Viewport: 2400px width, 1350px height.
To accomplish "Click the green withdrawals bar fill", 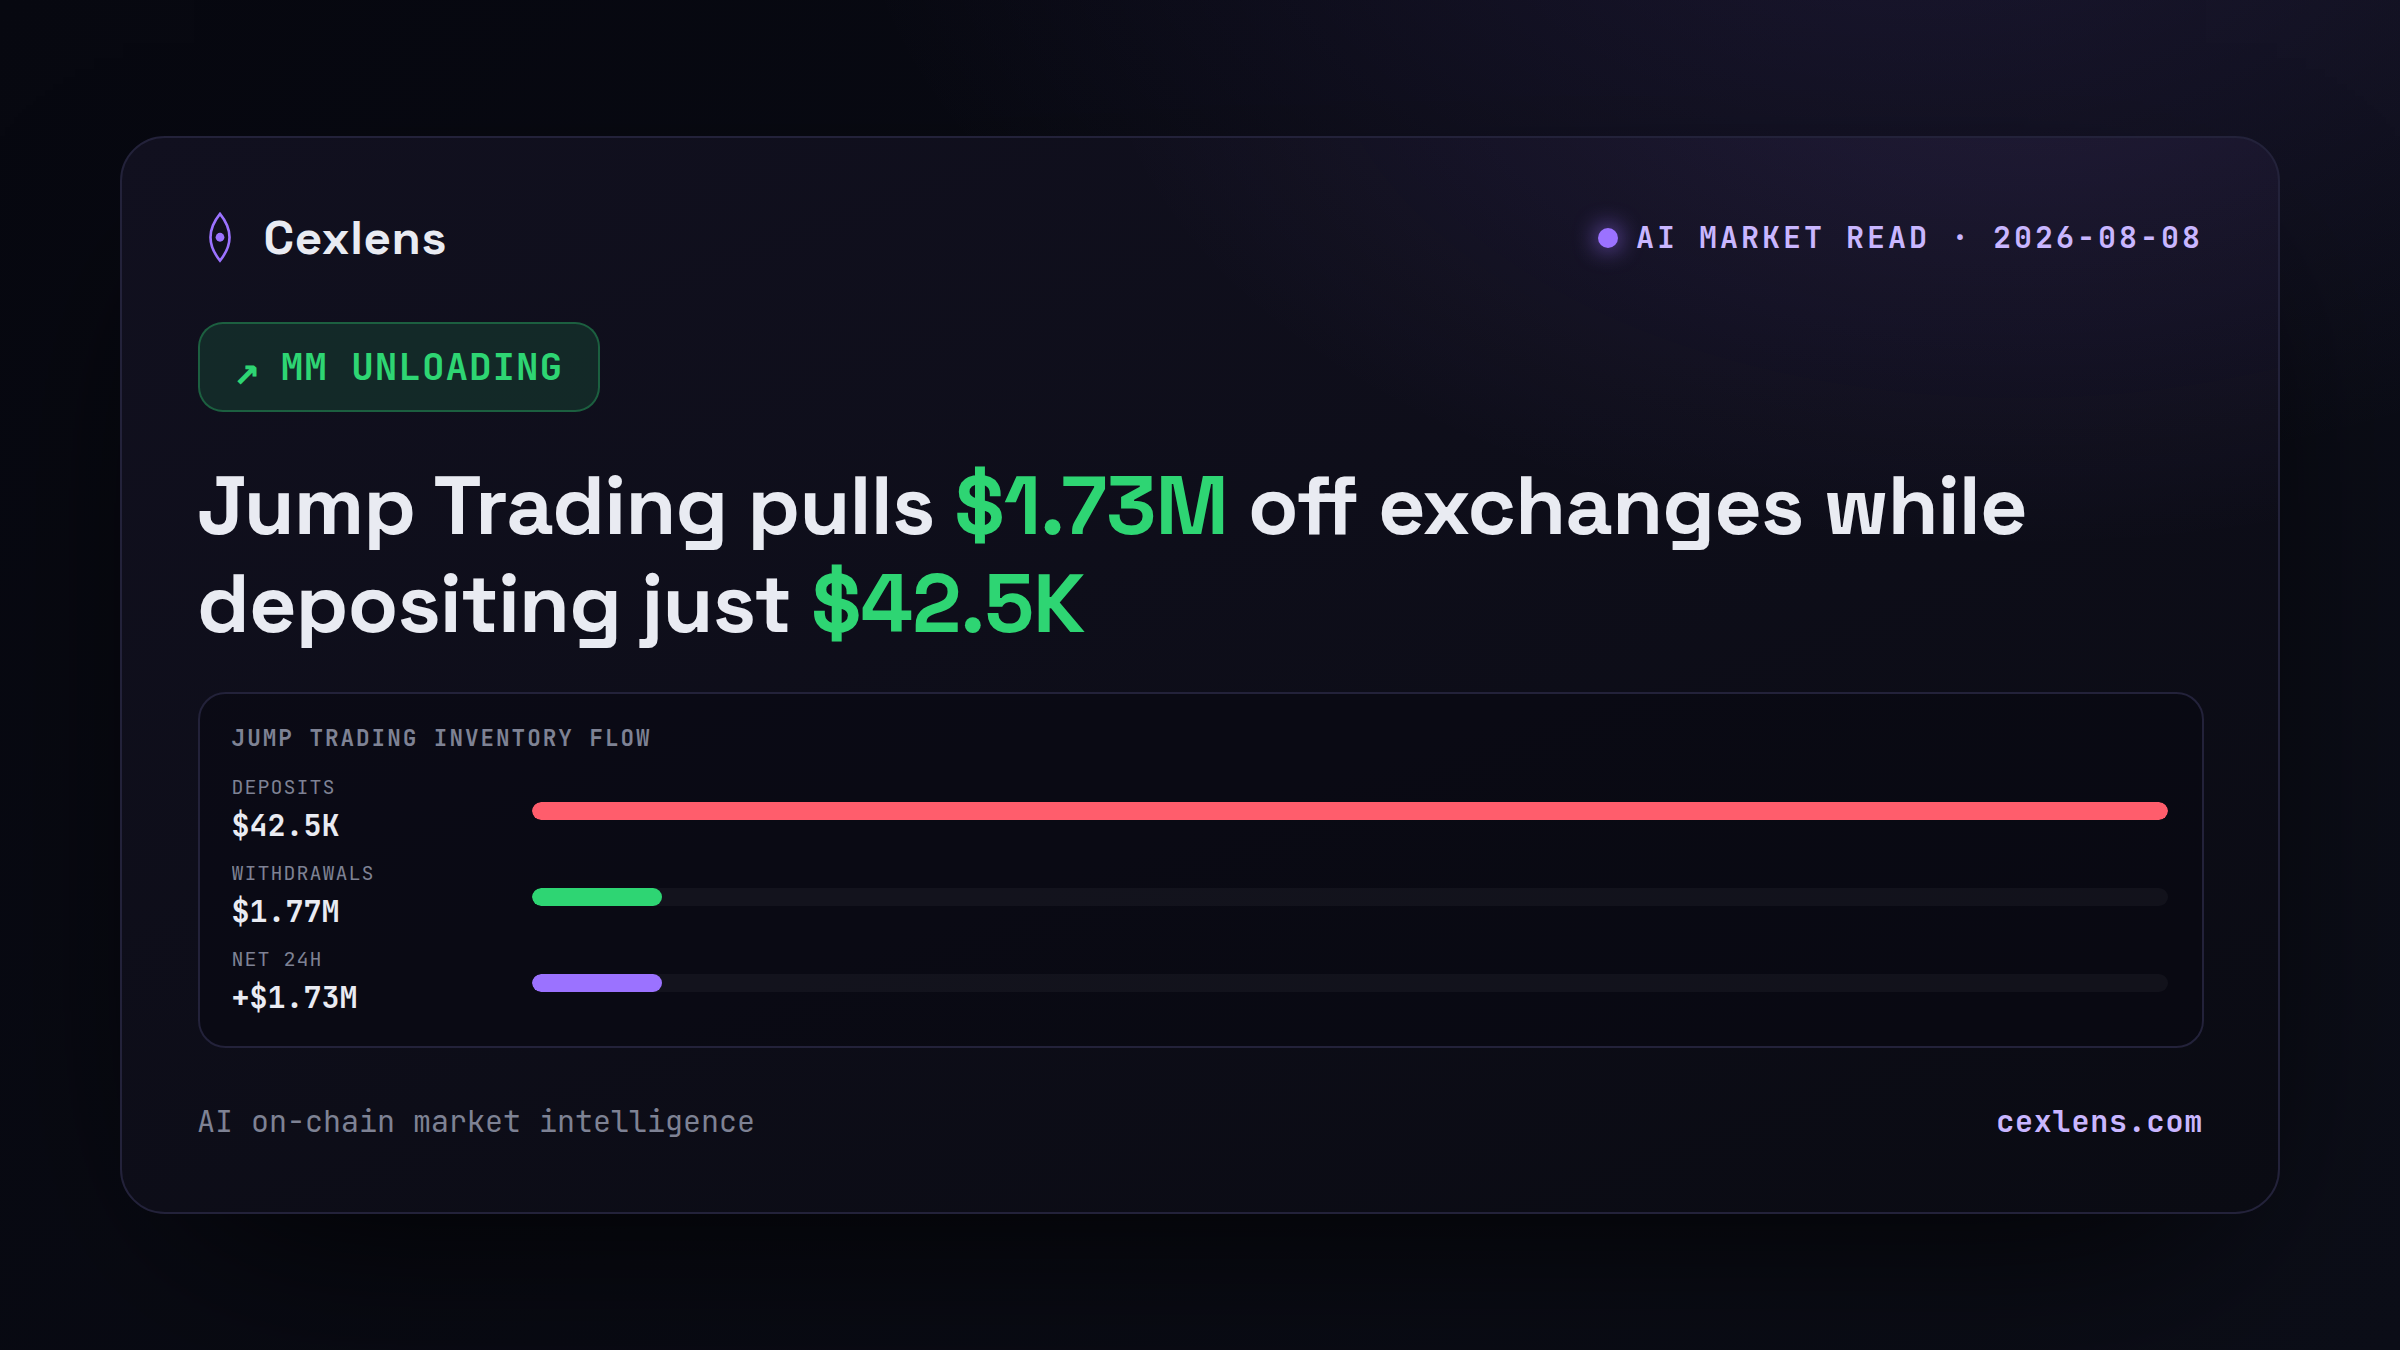I will tap(597, 897).
